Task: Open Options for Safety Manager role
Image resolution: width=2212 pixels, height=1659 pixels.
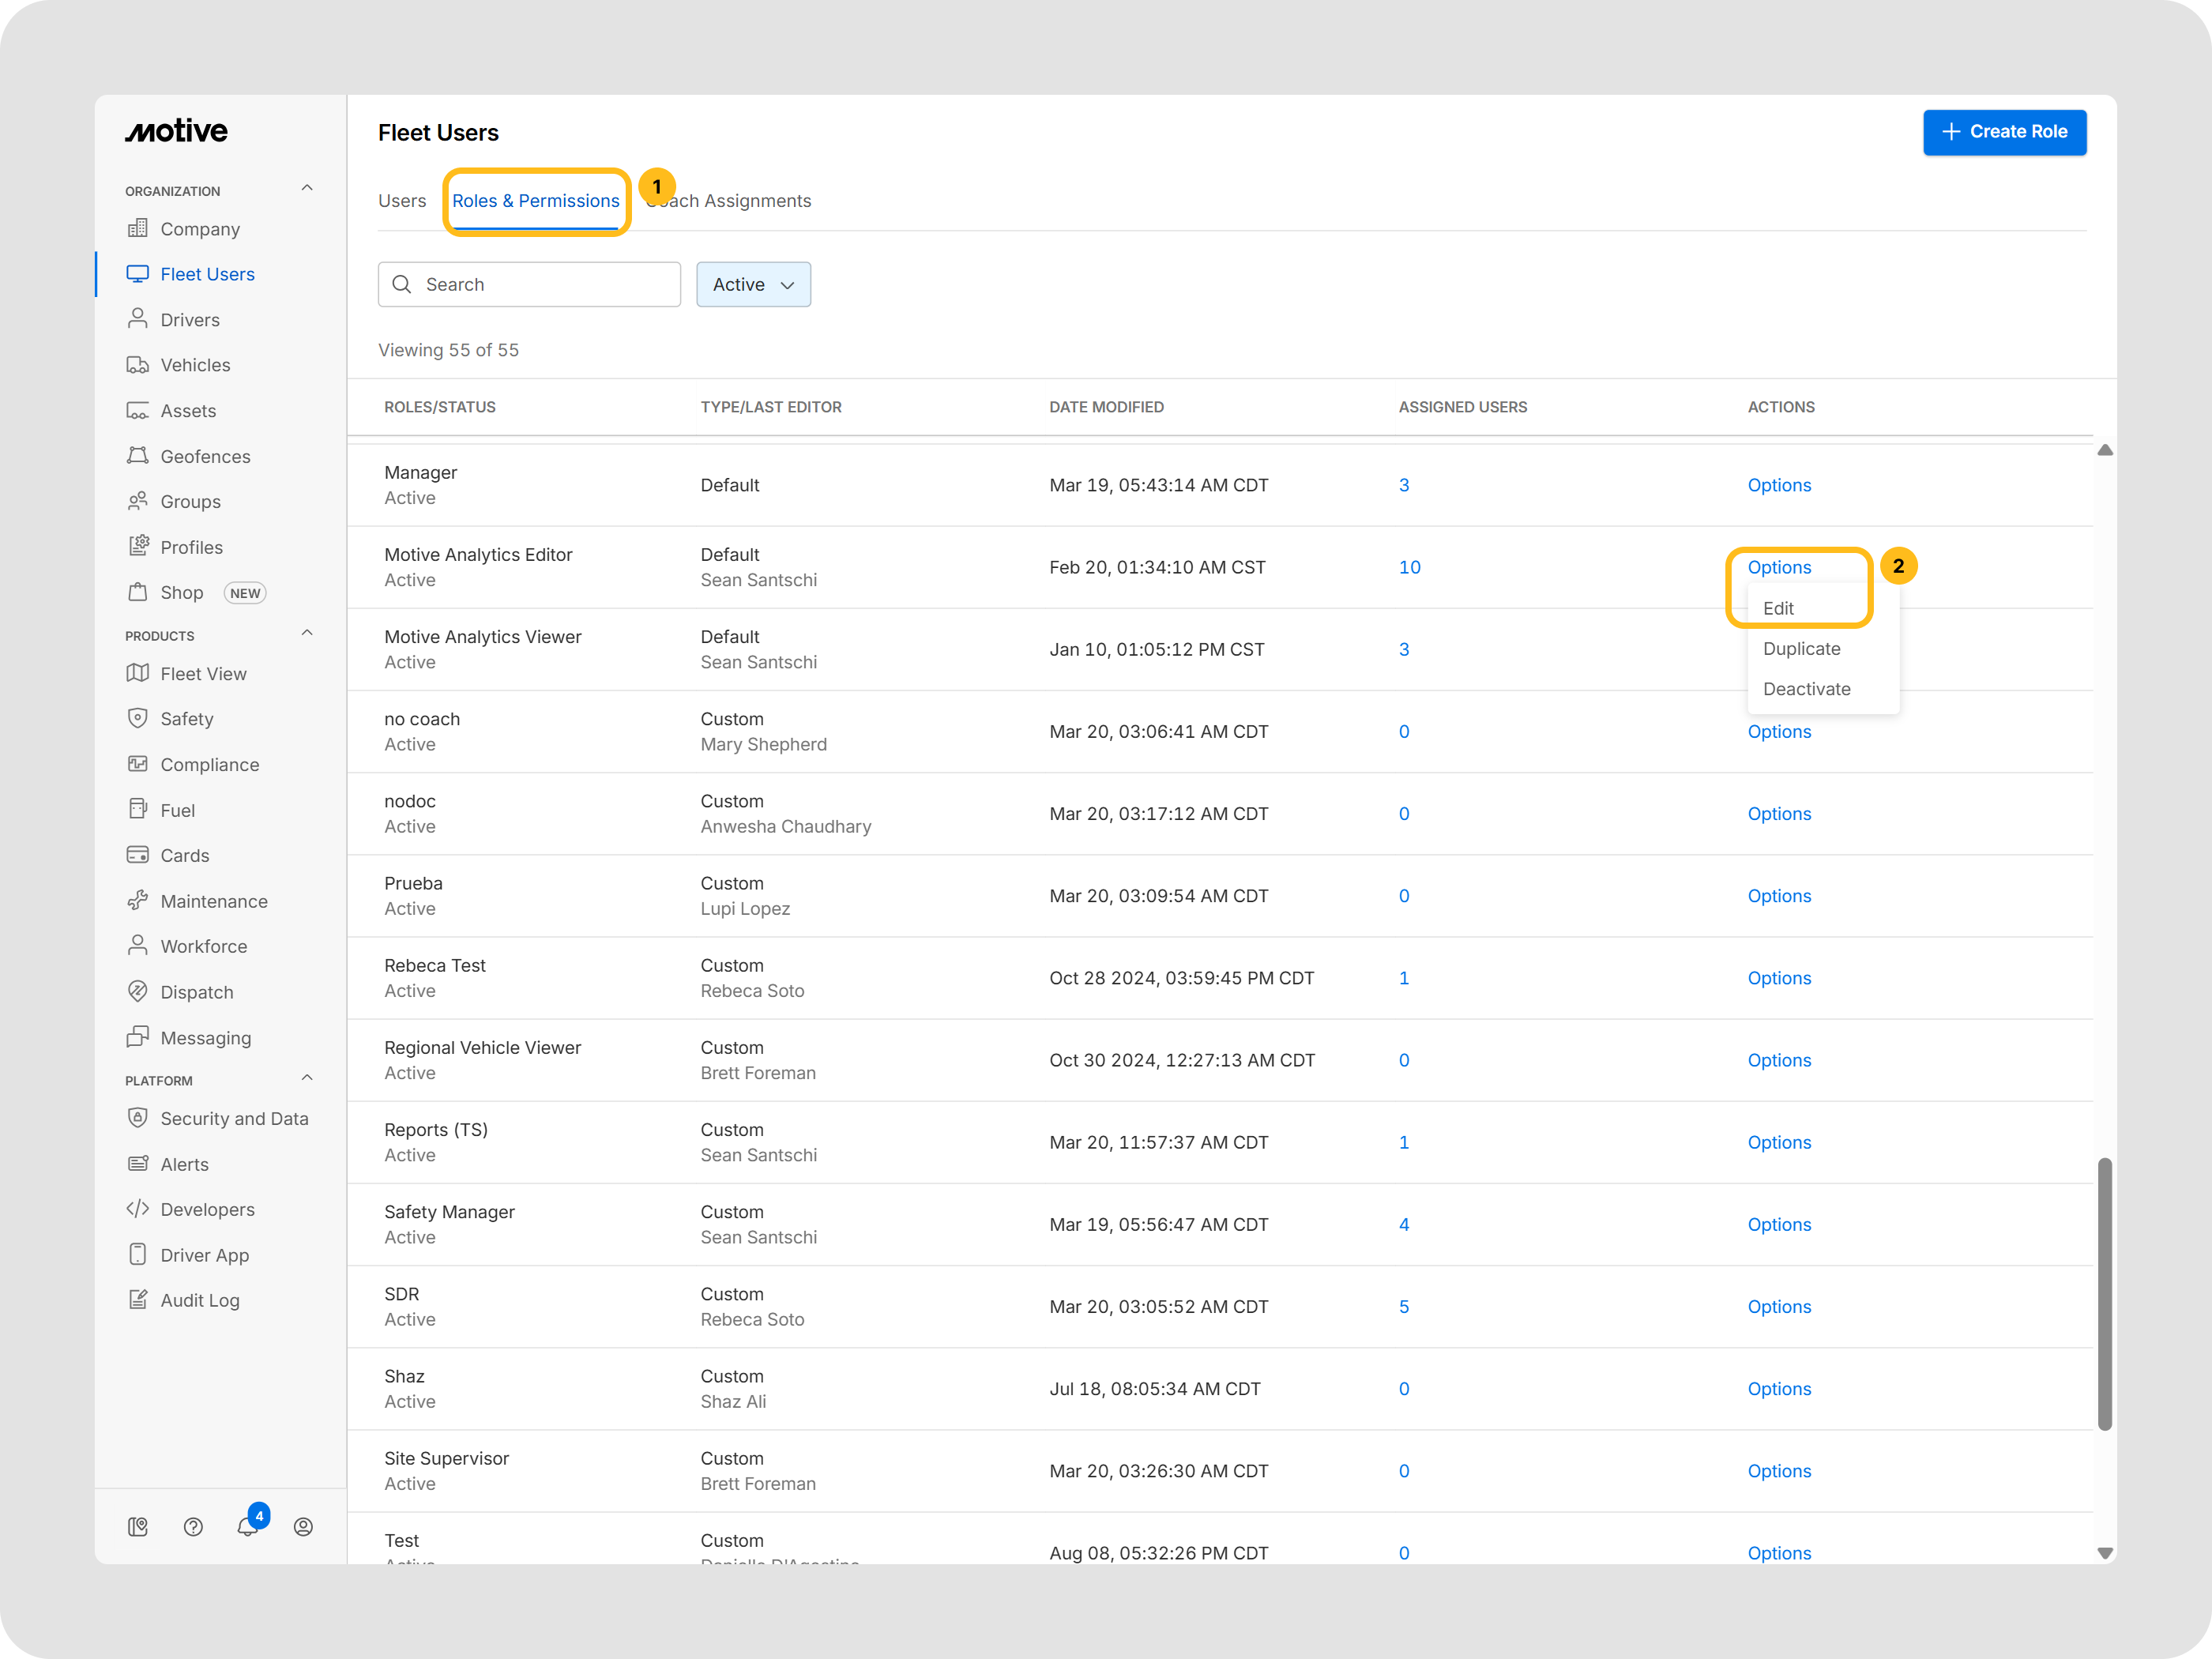Action: (1778, 1224)
